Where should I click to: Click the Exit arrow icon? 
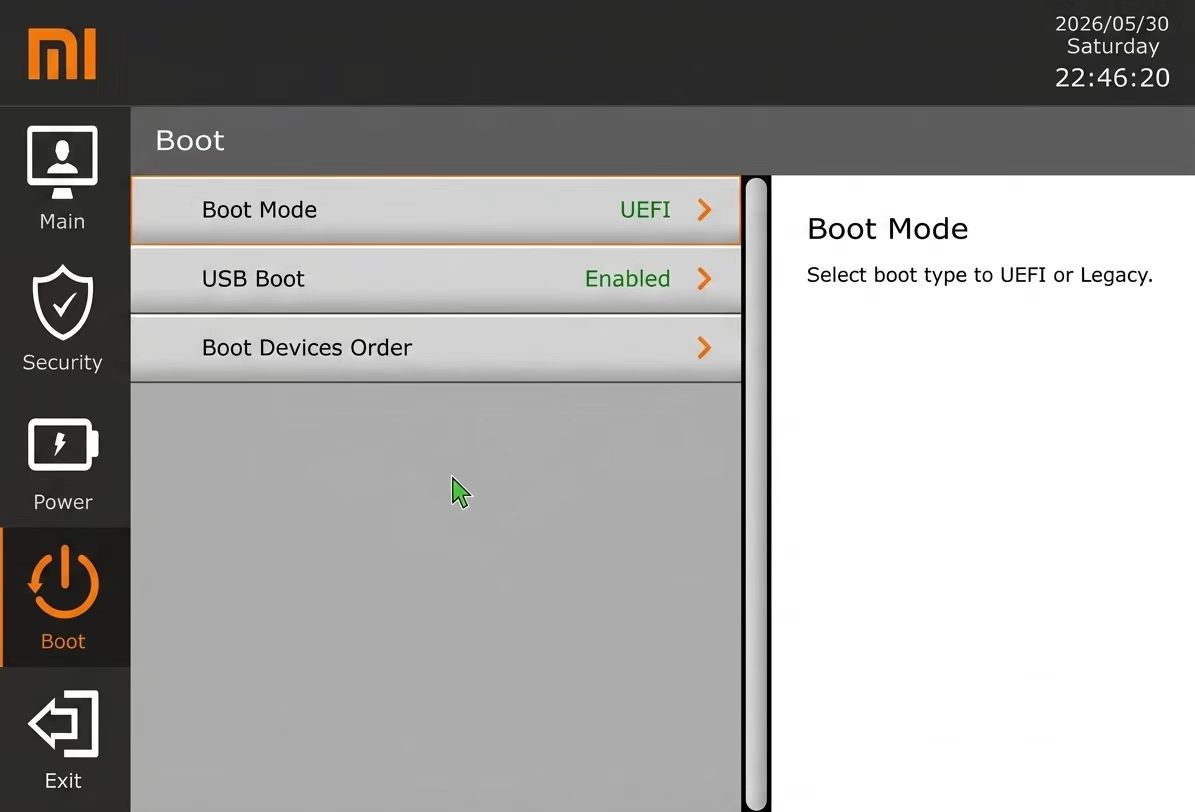63,724
